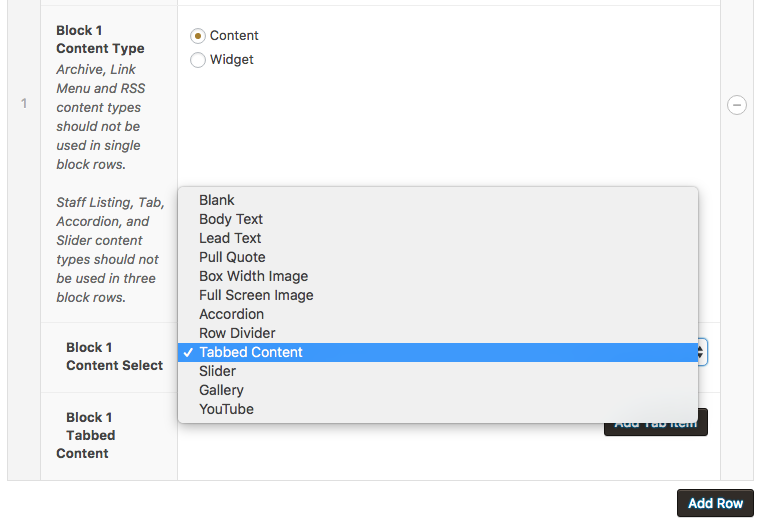Select YouTube content option
Viewport: 759px width, 520px height.
[438, 409]
